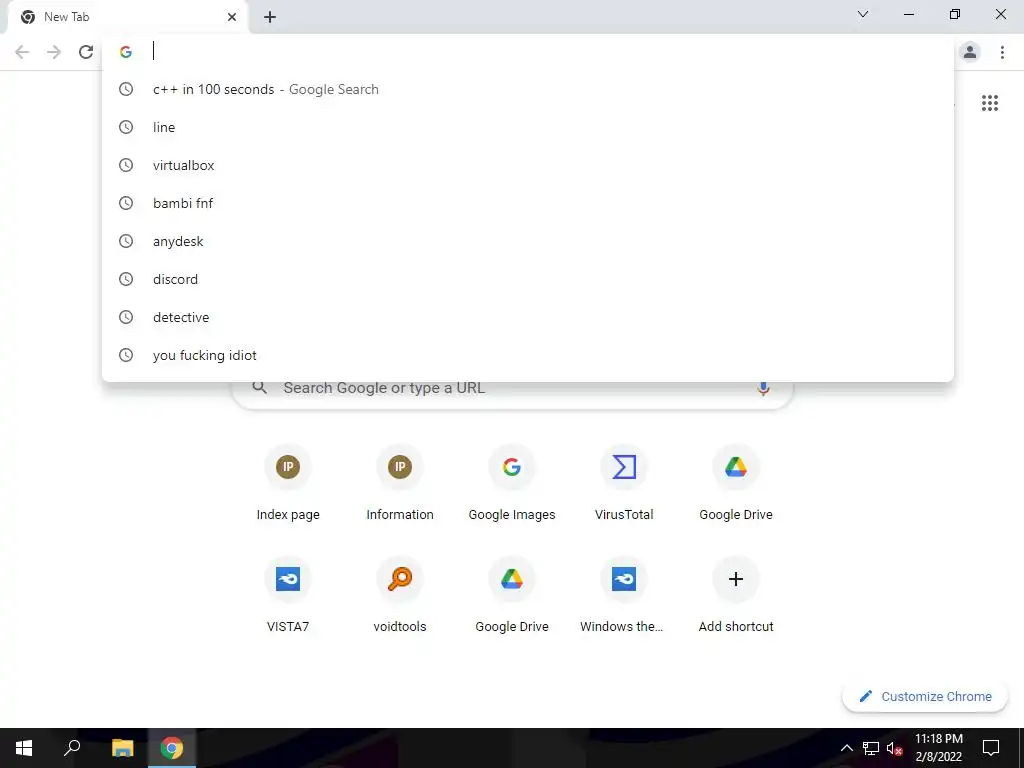
Task: Click the voice search microphone icon
Action: point(763,388)
